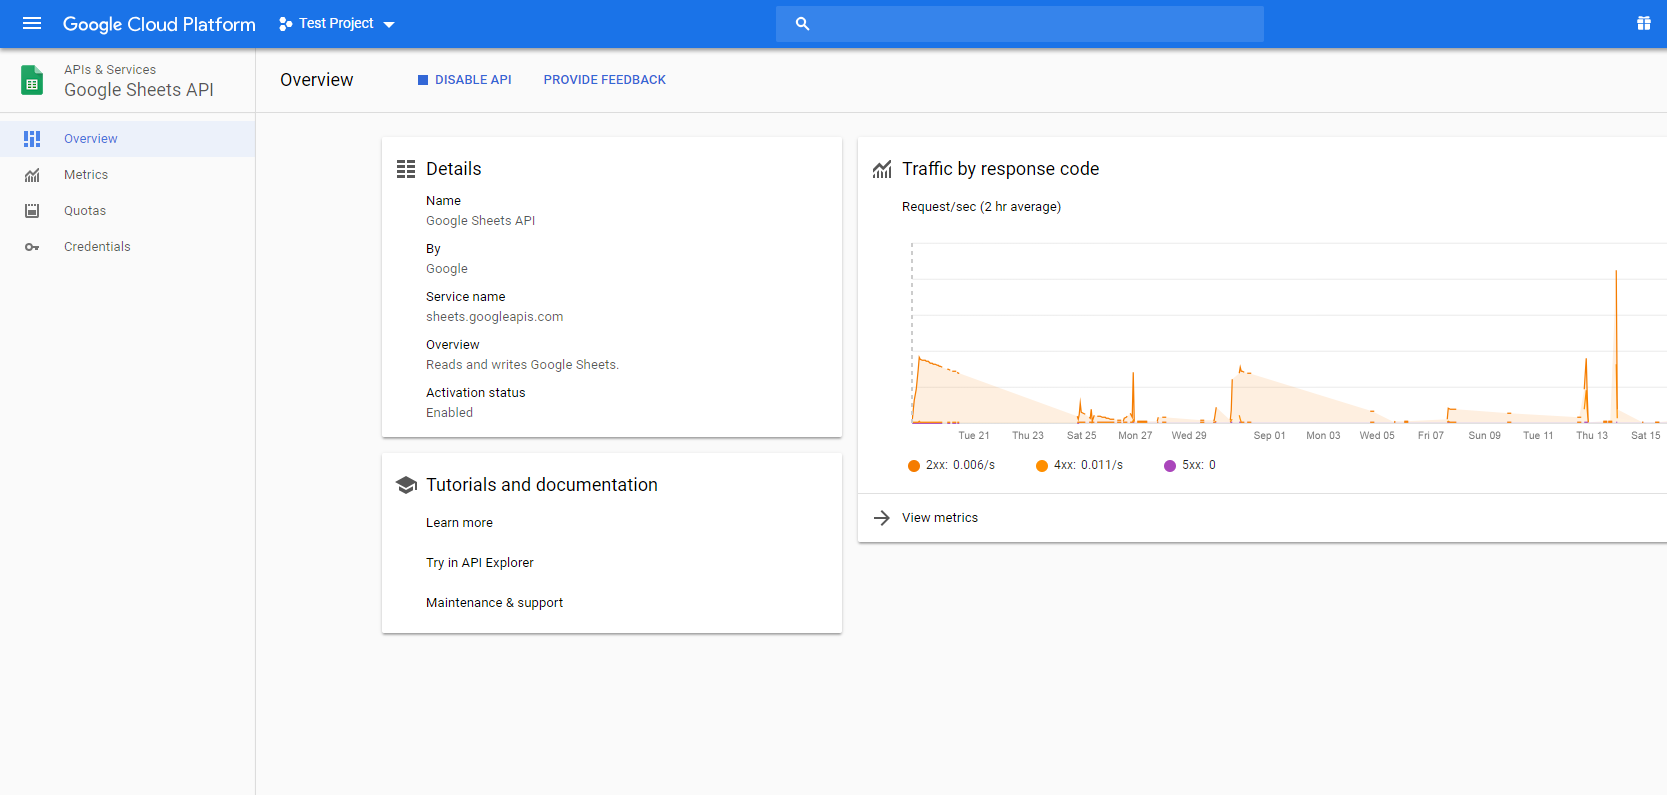The image size is (1667, 795).
Task: Click the View metrics arrow icon
Action: tap(881, 518)
